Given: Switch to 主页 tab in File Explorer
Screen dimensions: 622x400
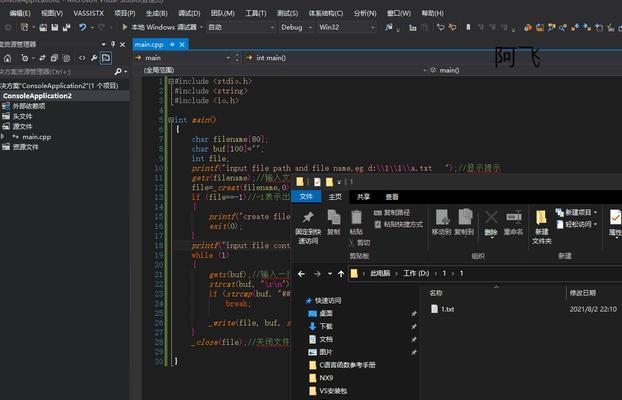Looking at the screenshot, I should (x=335, y=196).
